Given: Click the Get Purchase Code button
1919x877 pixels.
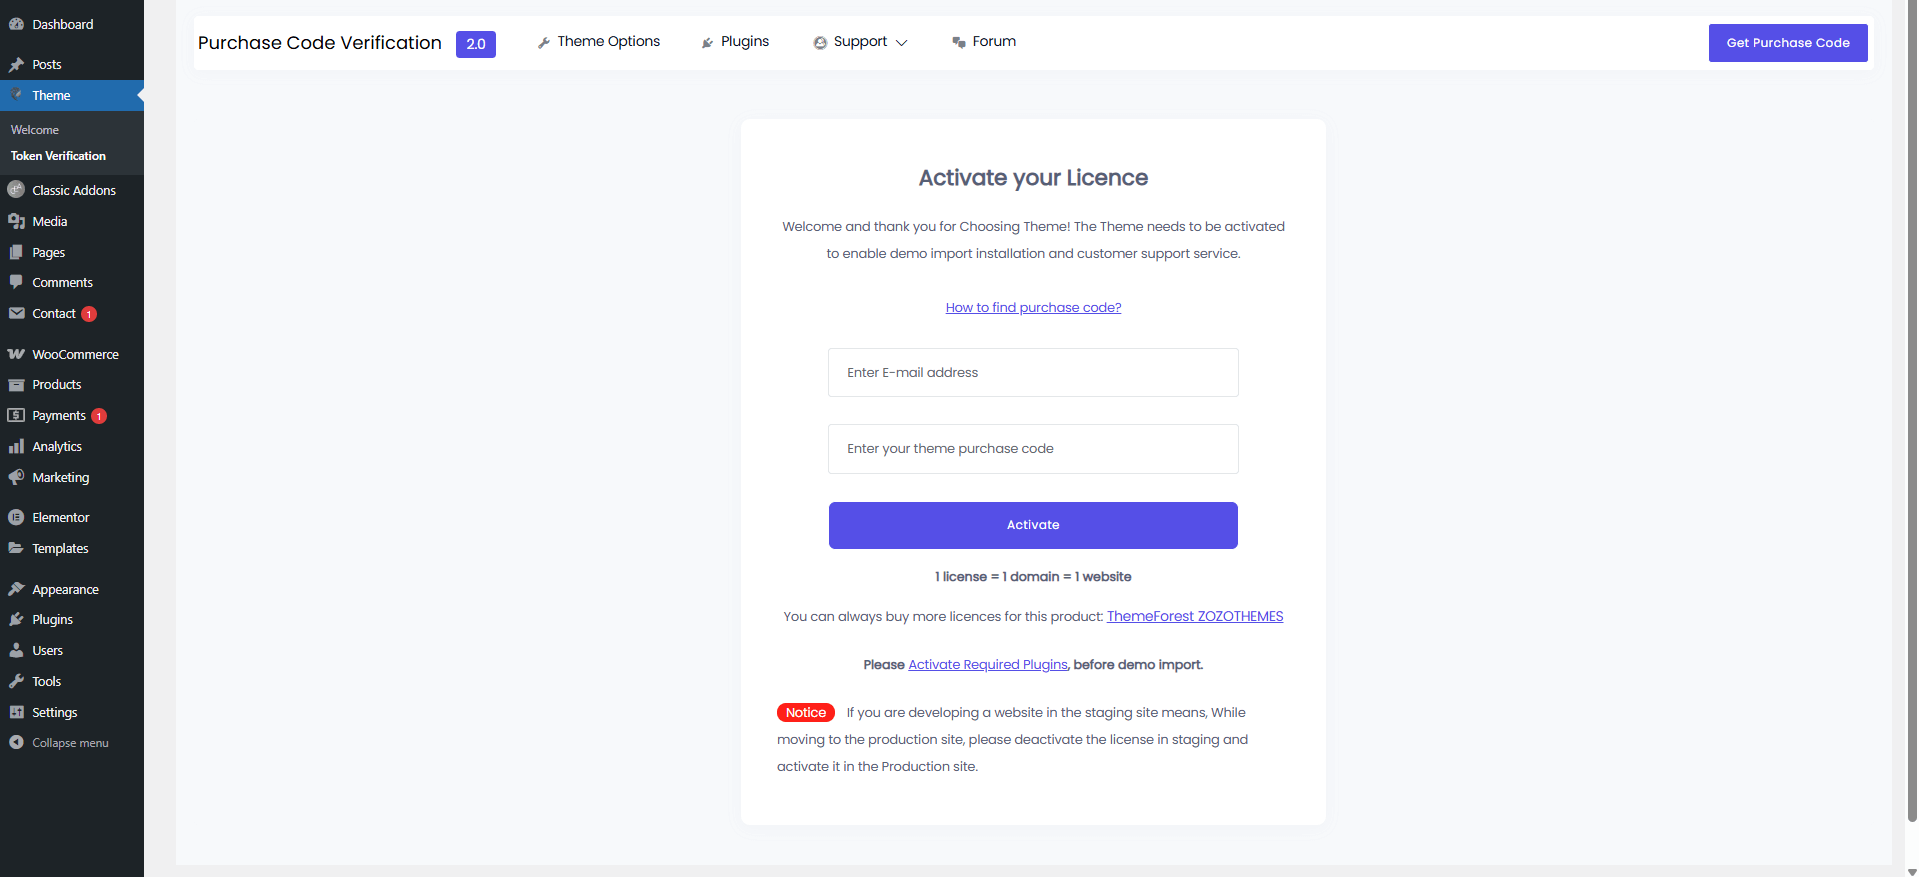Looking at the screenshot, I should [x=1787, y=43].
